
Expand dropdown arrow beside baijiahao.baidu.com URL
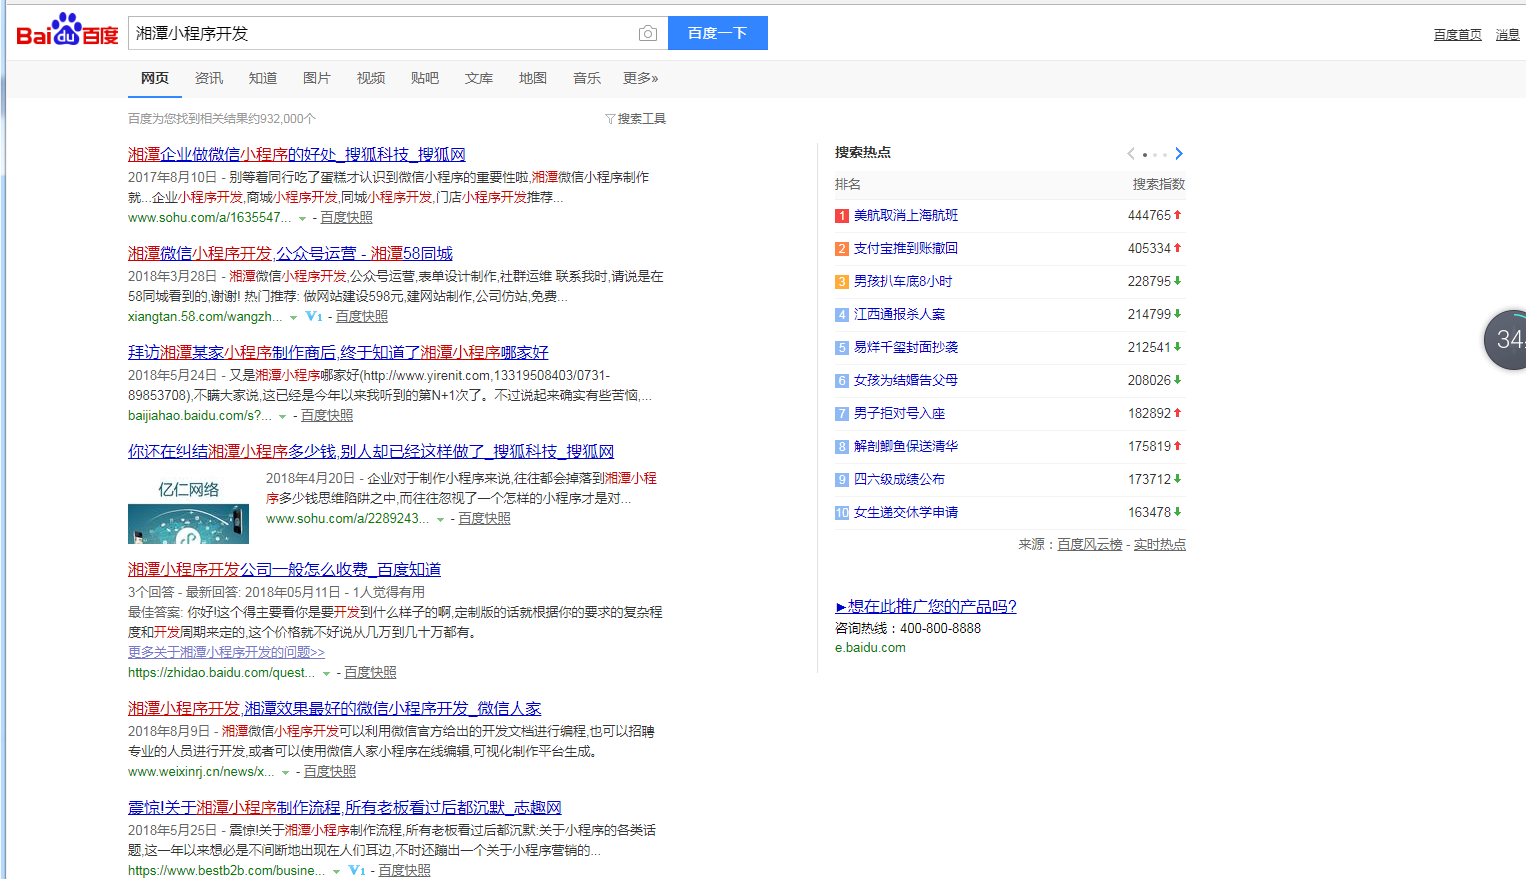(283, 416)
